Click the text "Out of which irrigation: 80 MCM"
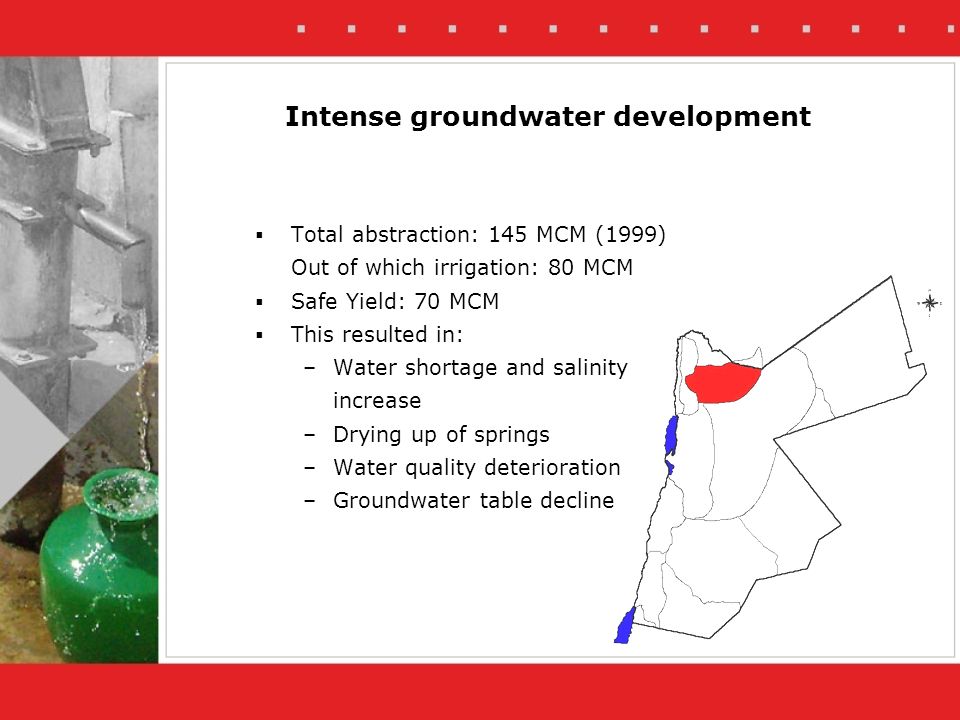Screen dimensions: 960x720 [462, 268]
